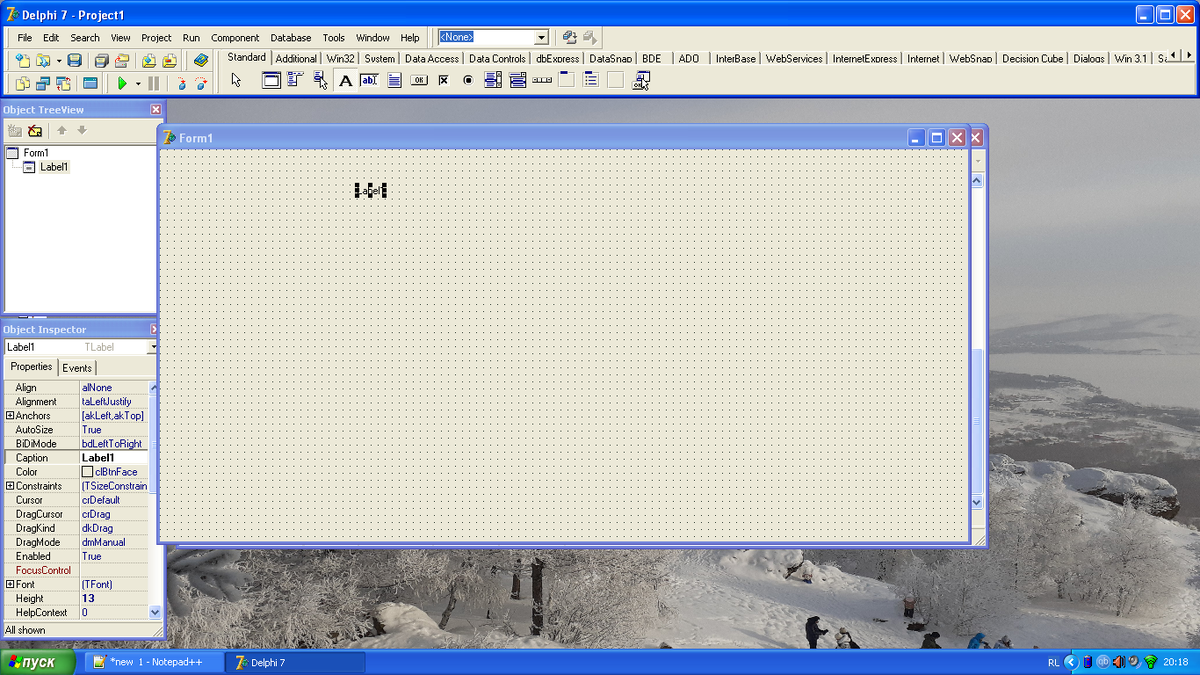Image resolution: width=1200 pixels, height=675 pixels.
Task: Click the AutoSize value True
Action: 114,430
